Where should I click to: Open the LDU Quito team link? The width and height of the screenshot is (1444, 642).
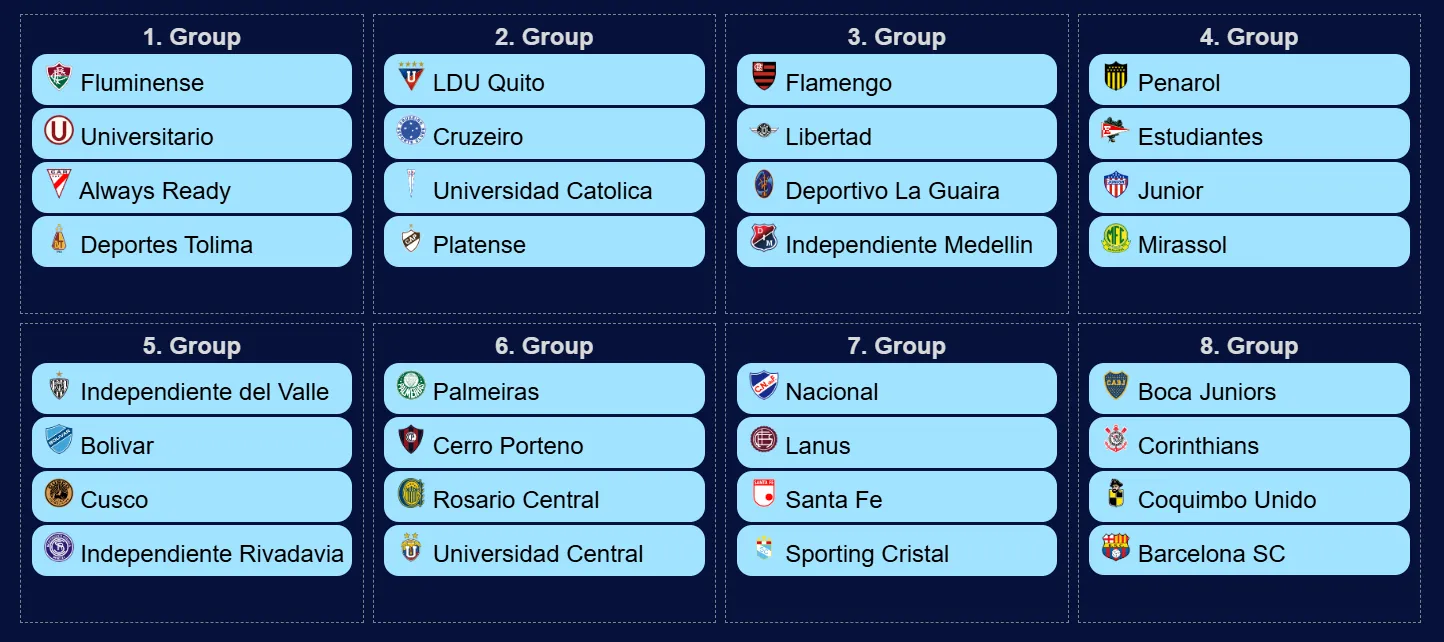[x=488, y=83]
